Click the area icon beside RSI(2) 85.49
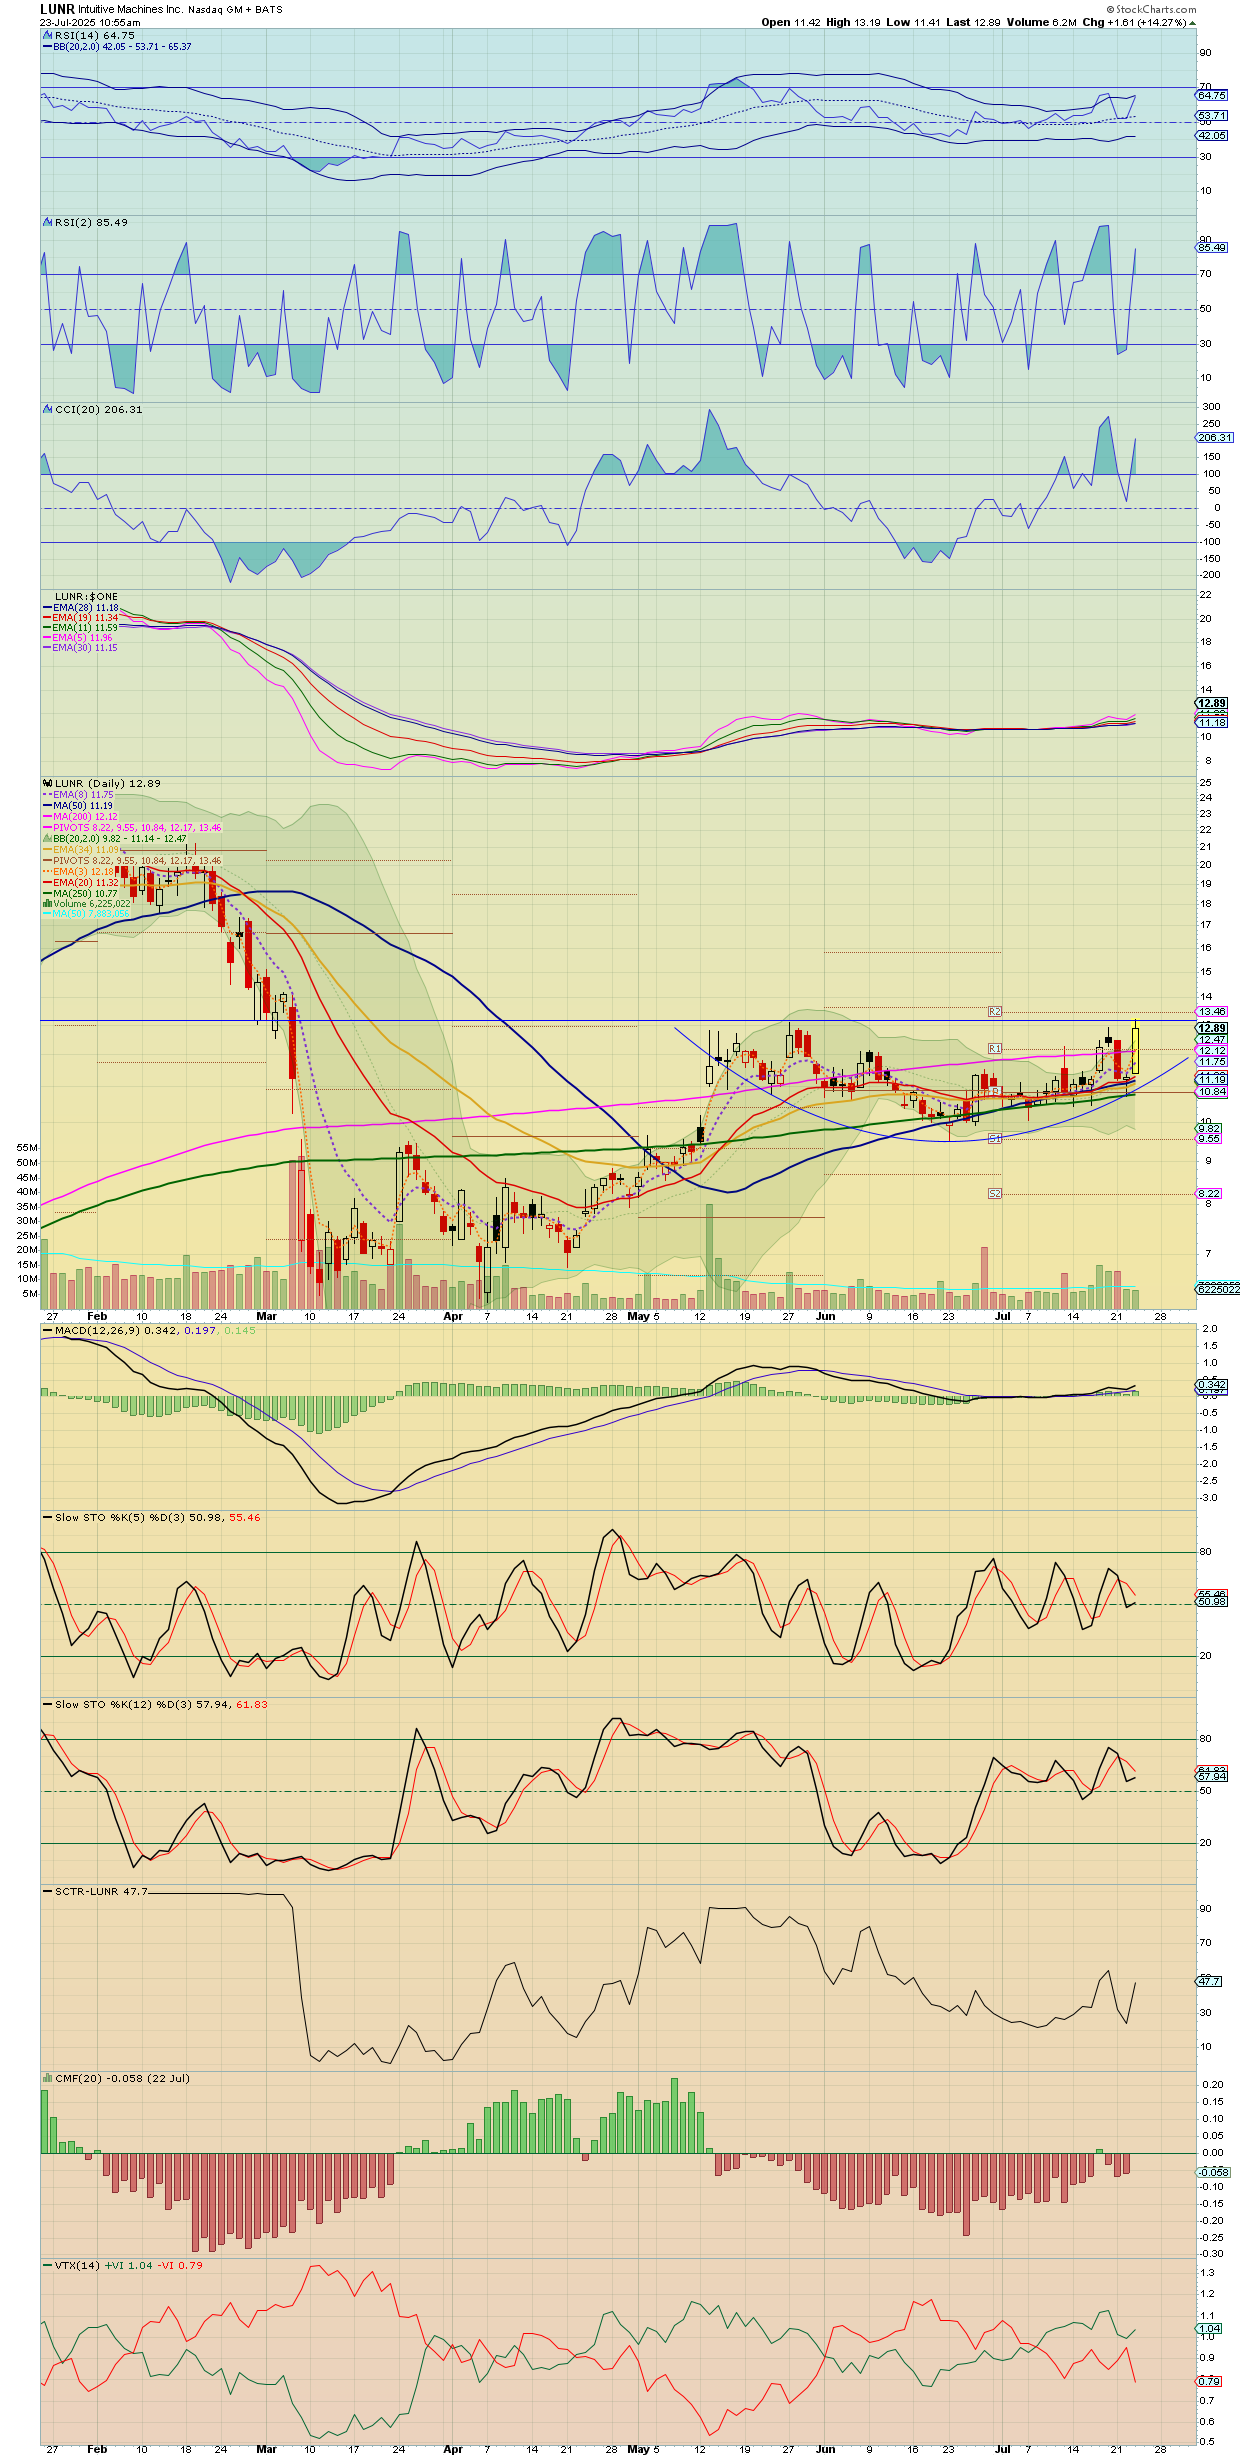Viewport: 1240px width, 2456px height. 47,222
